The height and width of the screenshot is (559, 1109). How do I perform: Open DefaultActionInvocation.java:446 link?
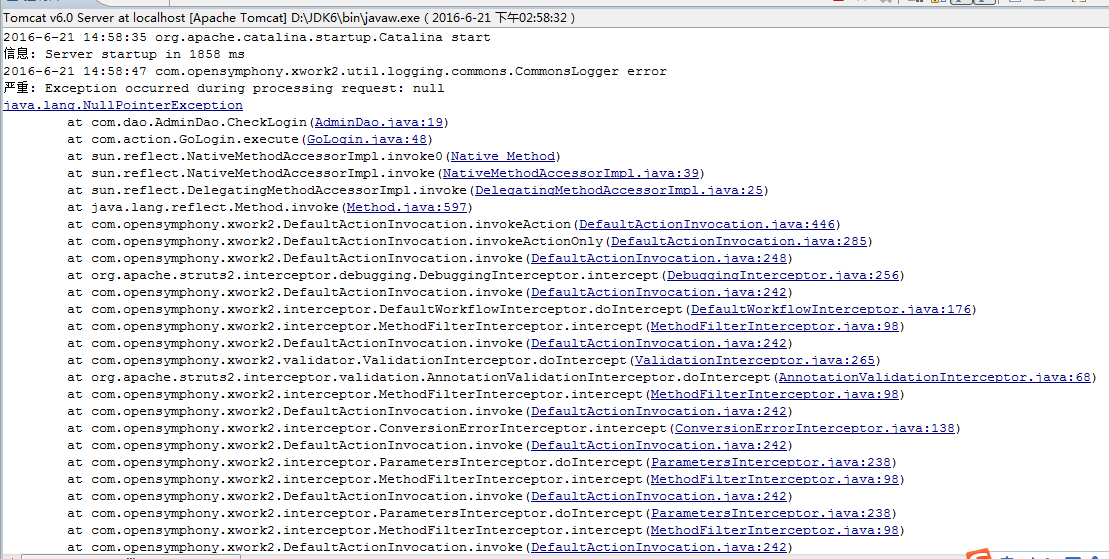(706, 224)
